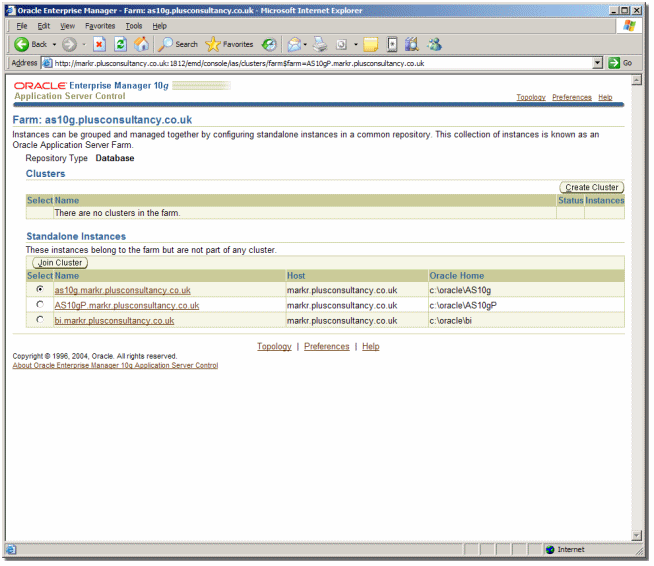
Task: Open the Back button history dropdown
Action: tap(54, 44)
